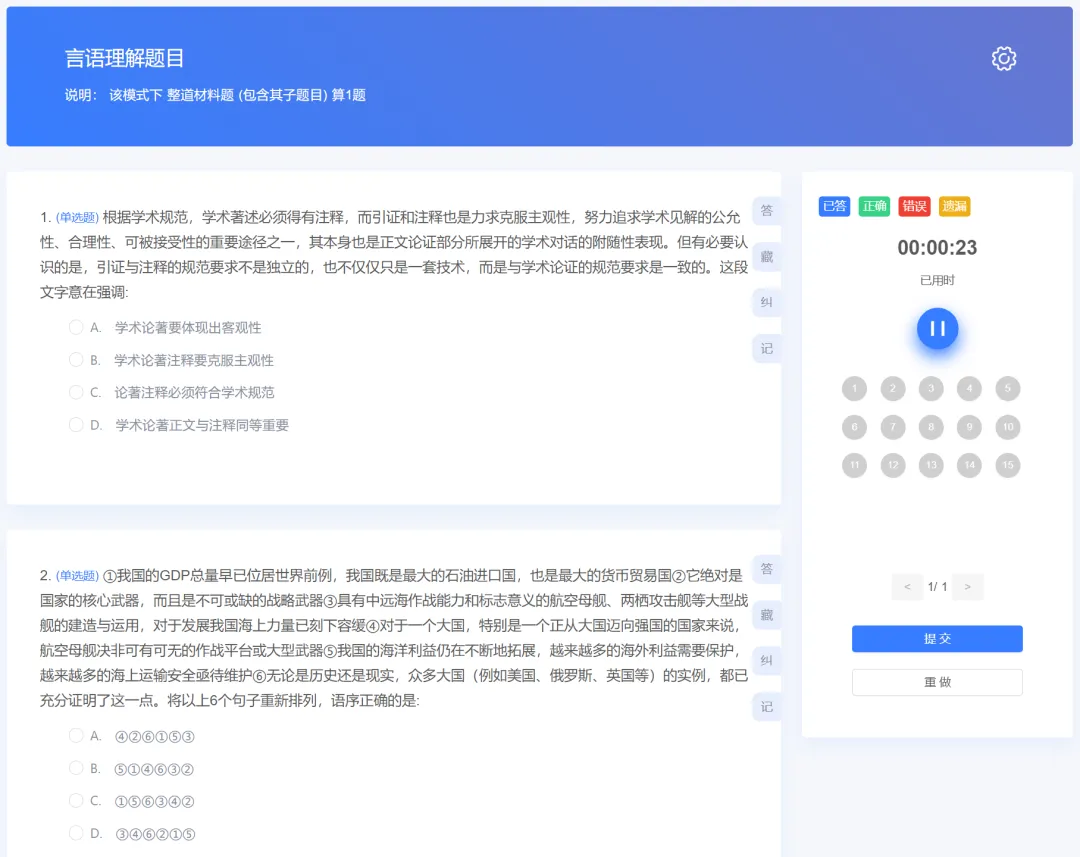
Task: Click the 记 side tab on question 2
Action: pyautogui.click(x=767, y=707)
